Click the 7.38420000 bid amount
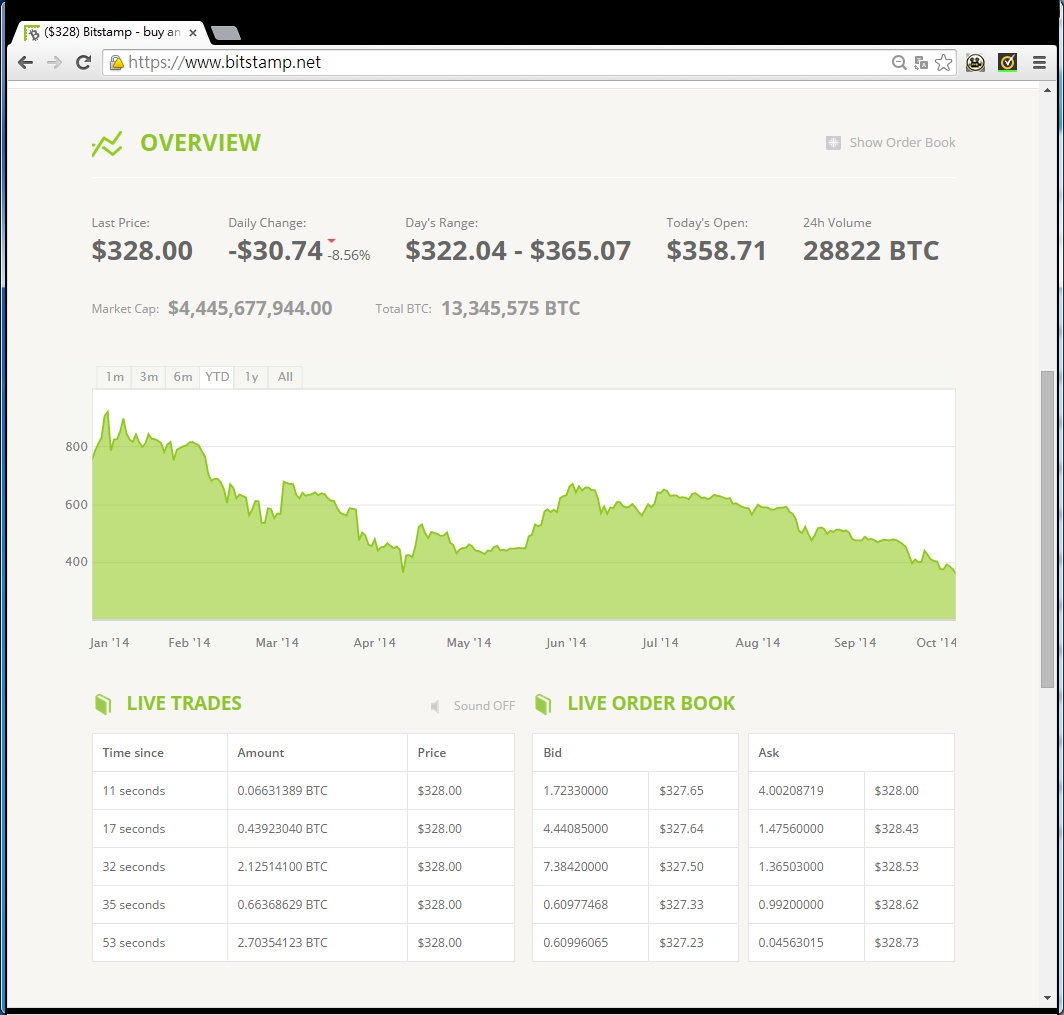Image resolution: width=1064 pixels, height=1015 pixels. [x=575, y=866]
